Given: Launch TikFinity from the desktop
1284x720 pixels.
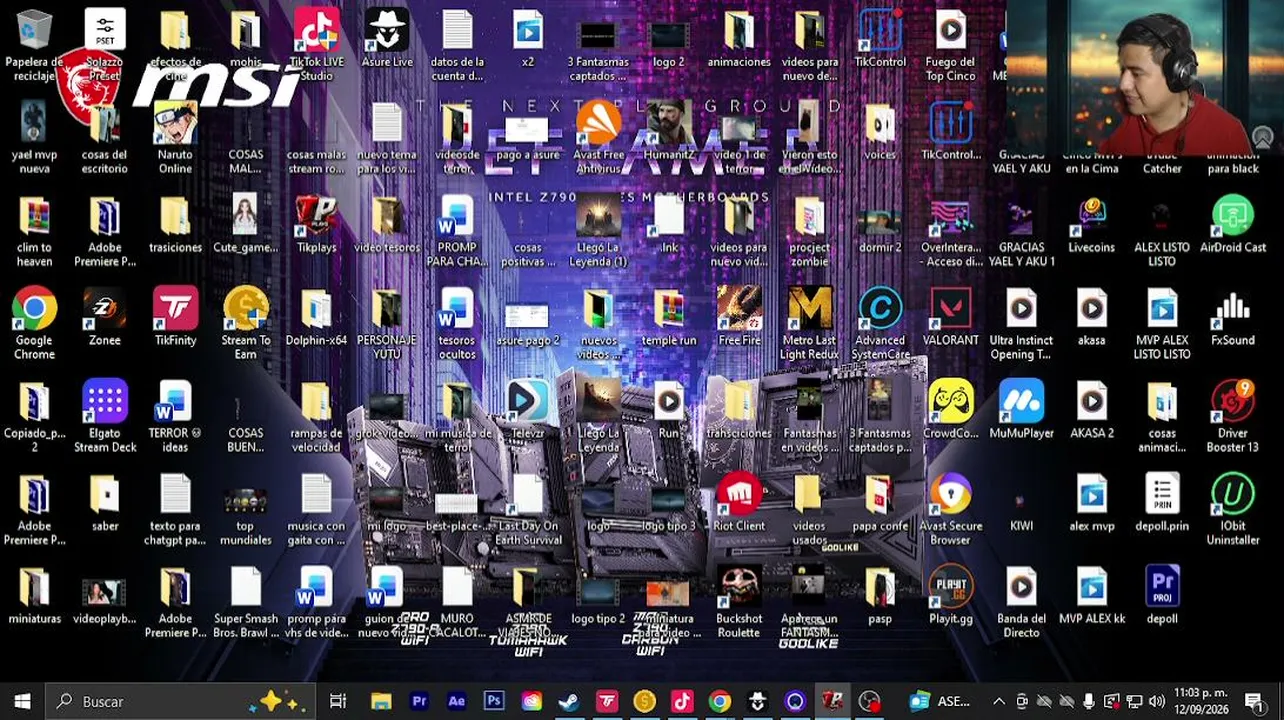Looking at the screenshot, I should pos(175,318).
